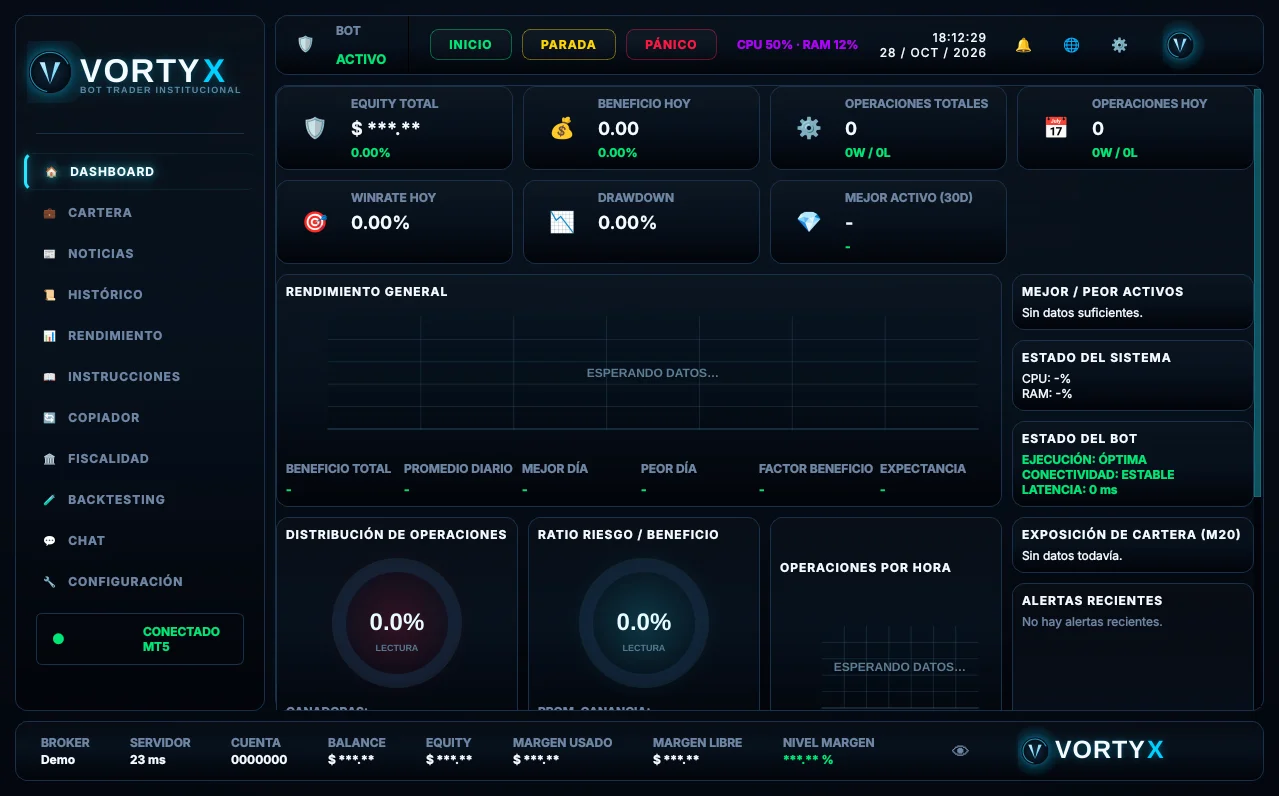Open the notifications bell icon
The height and width of the screenshot is (796, 1279).
coord(1023,45)
